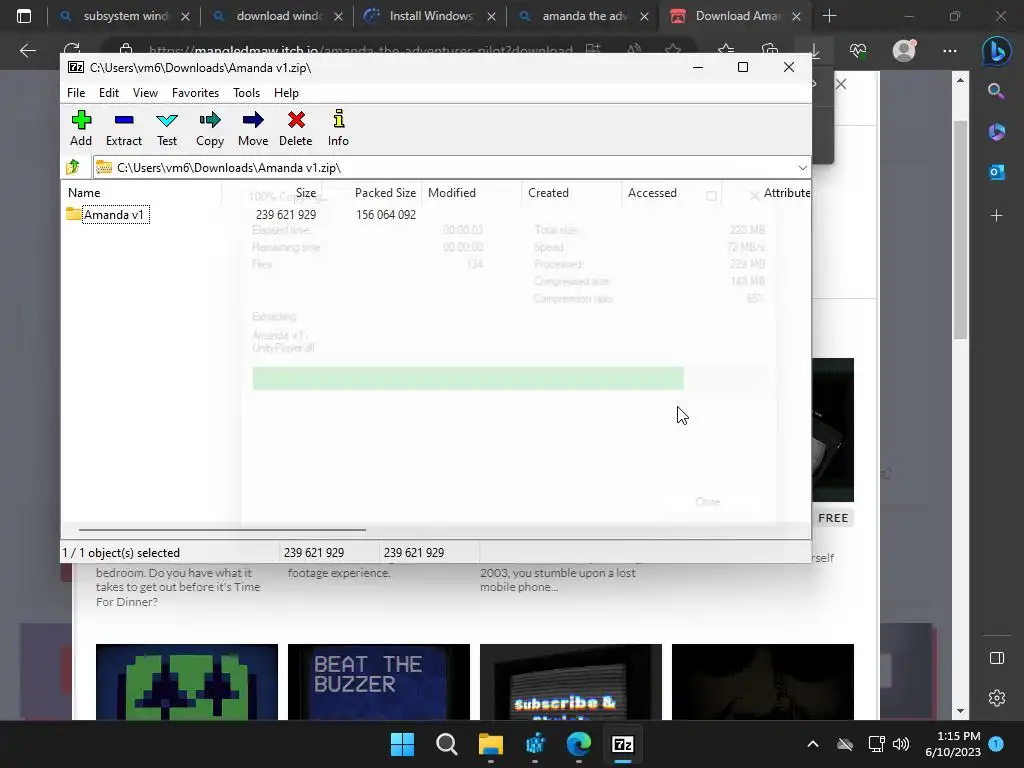Show hidden system tray icons

pos(813,744)
